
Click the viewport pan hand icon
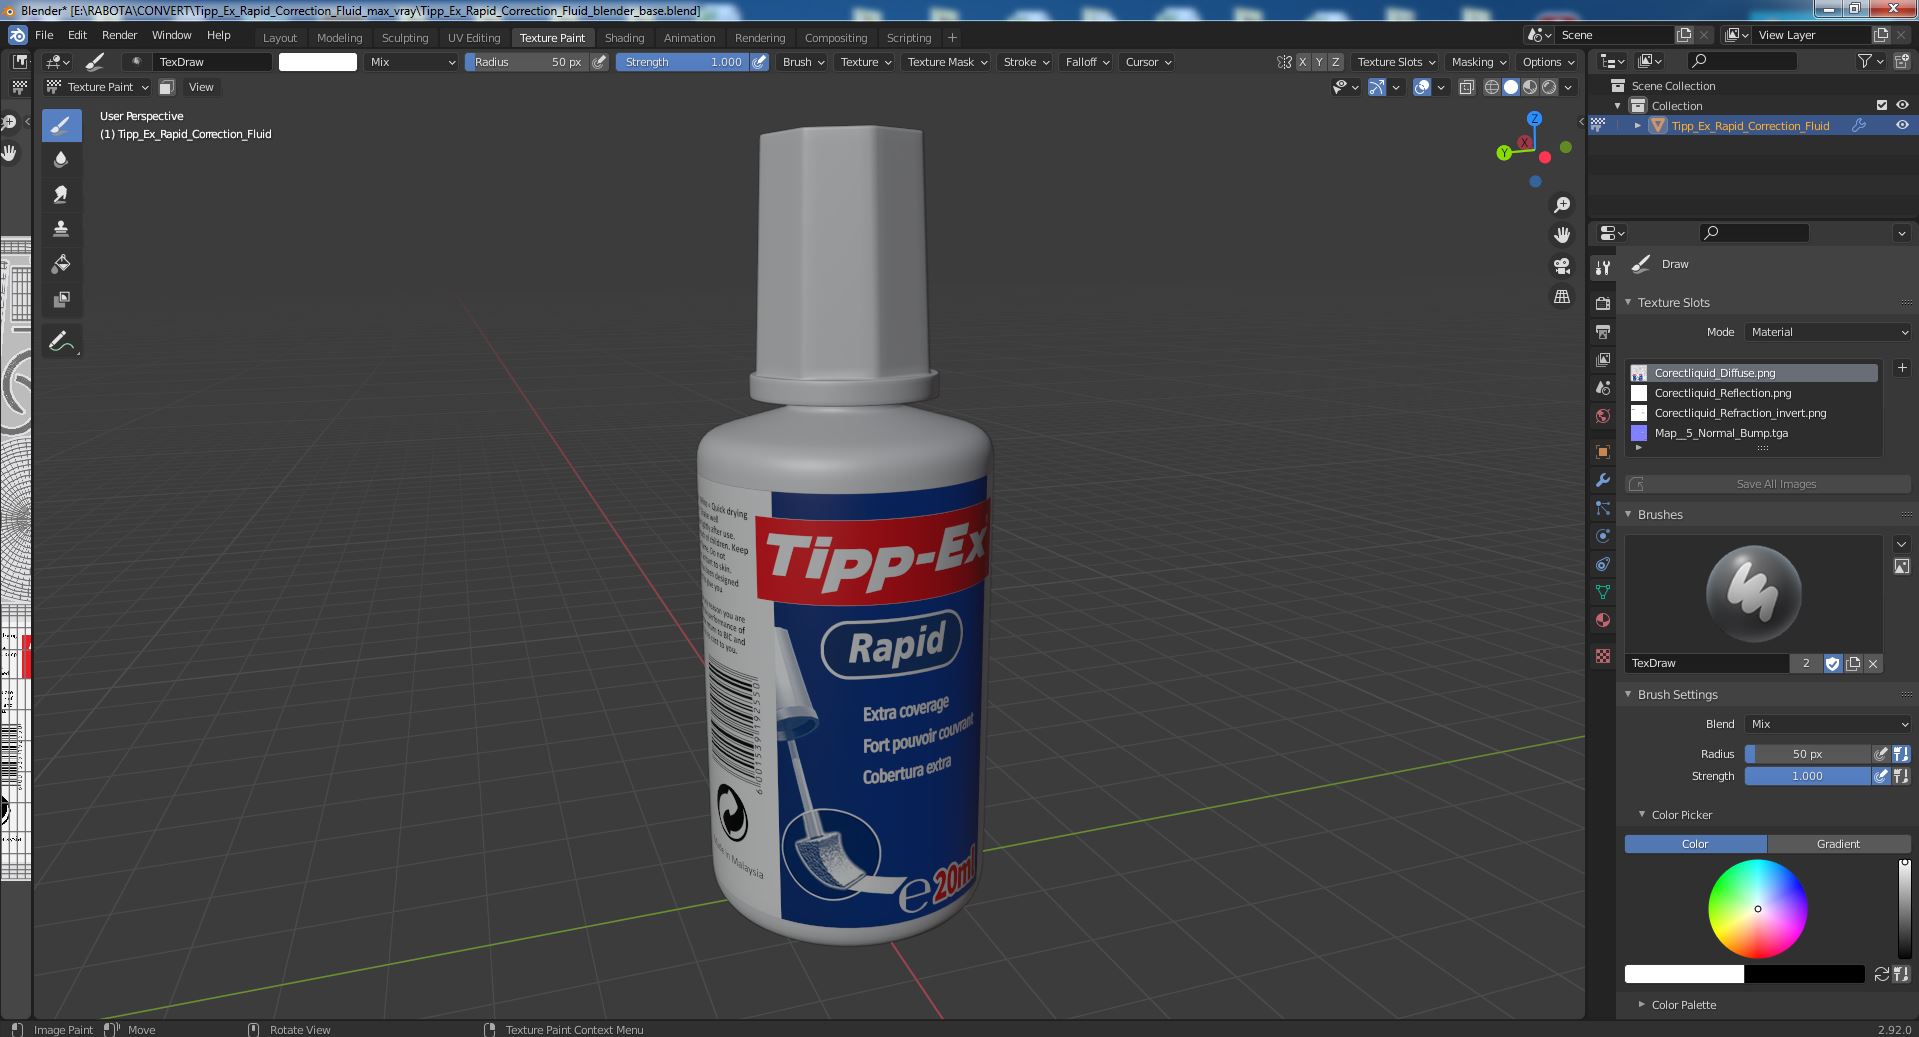pyautogui.click(x=1561, y=235)
